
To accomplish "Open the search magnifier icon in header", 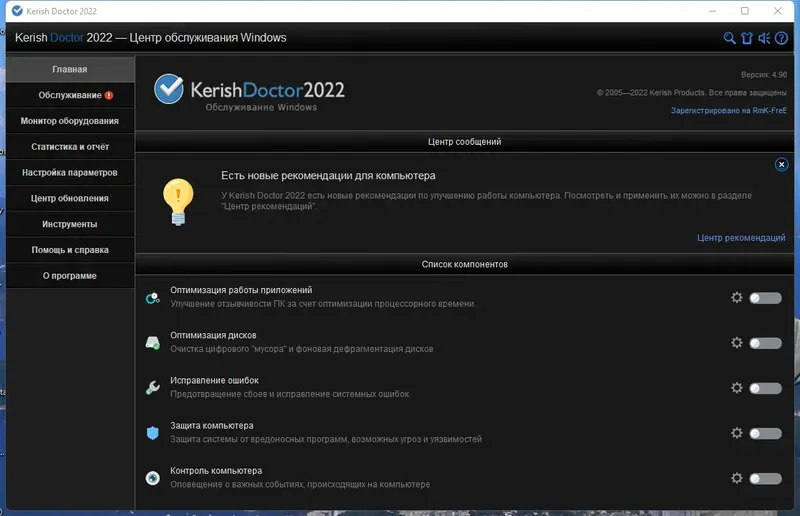I will click(x=729, y=38).
